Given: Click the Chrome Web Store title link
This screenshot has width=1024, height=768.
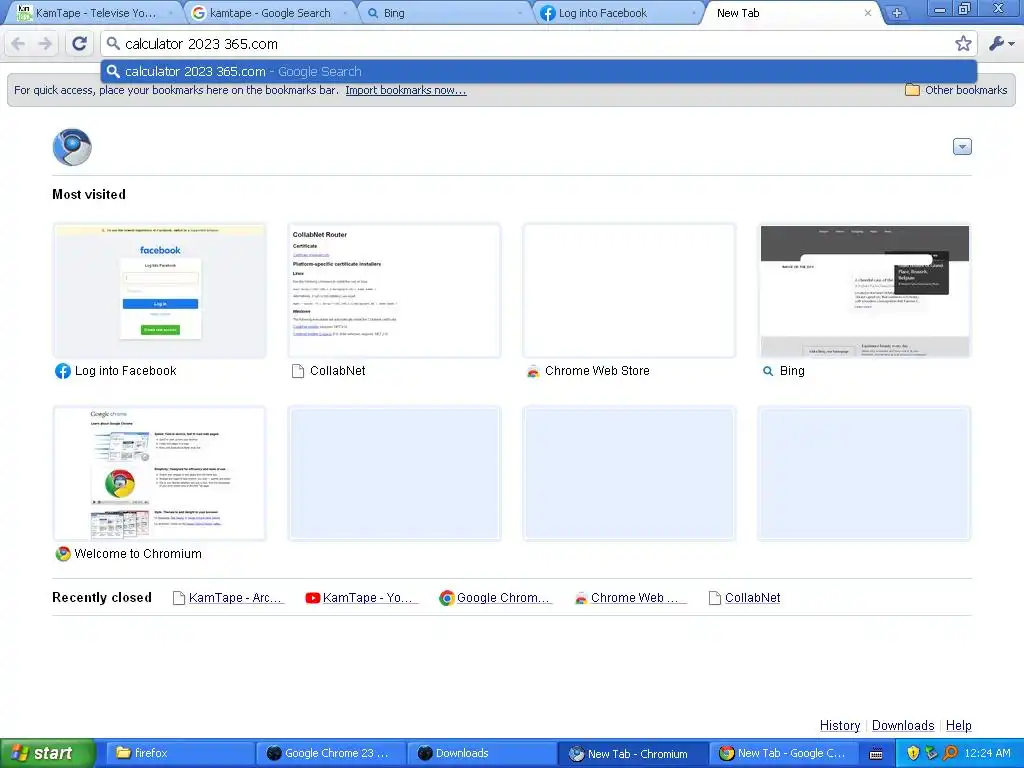Looking at the screenshot, I should (x=597, y=371).
